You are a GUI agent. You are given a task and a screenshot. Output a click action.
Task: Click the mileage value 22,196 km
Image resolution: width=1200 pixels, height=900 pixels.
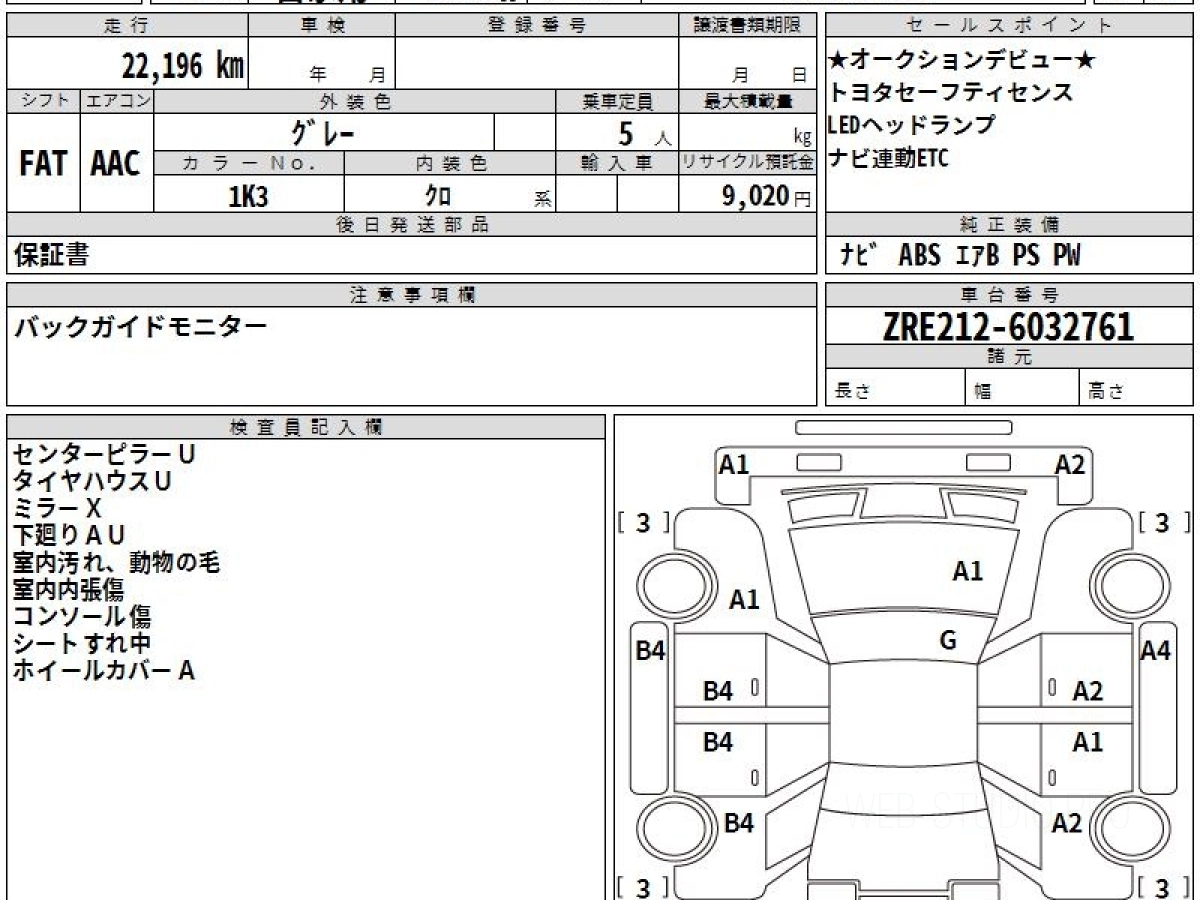coord(184,67)
